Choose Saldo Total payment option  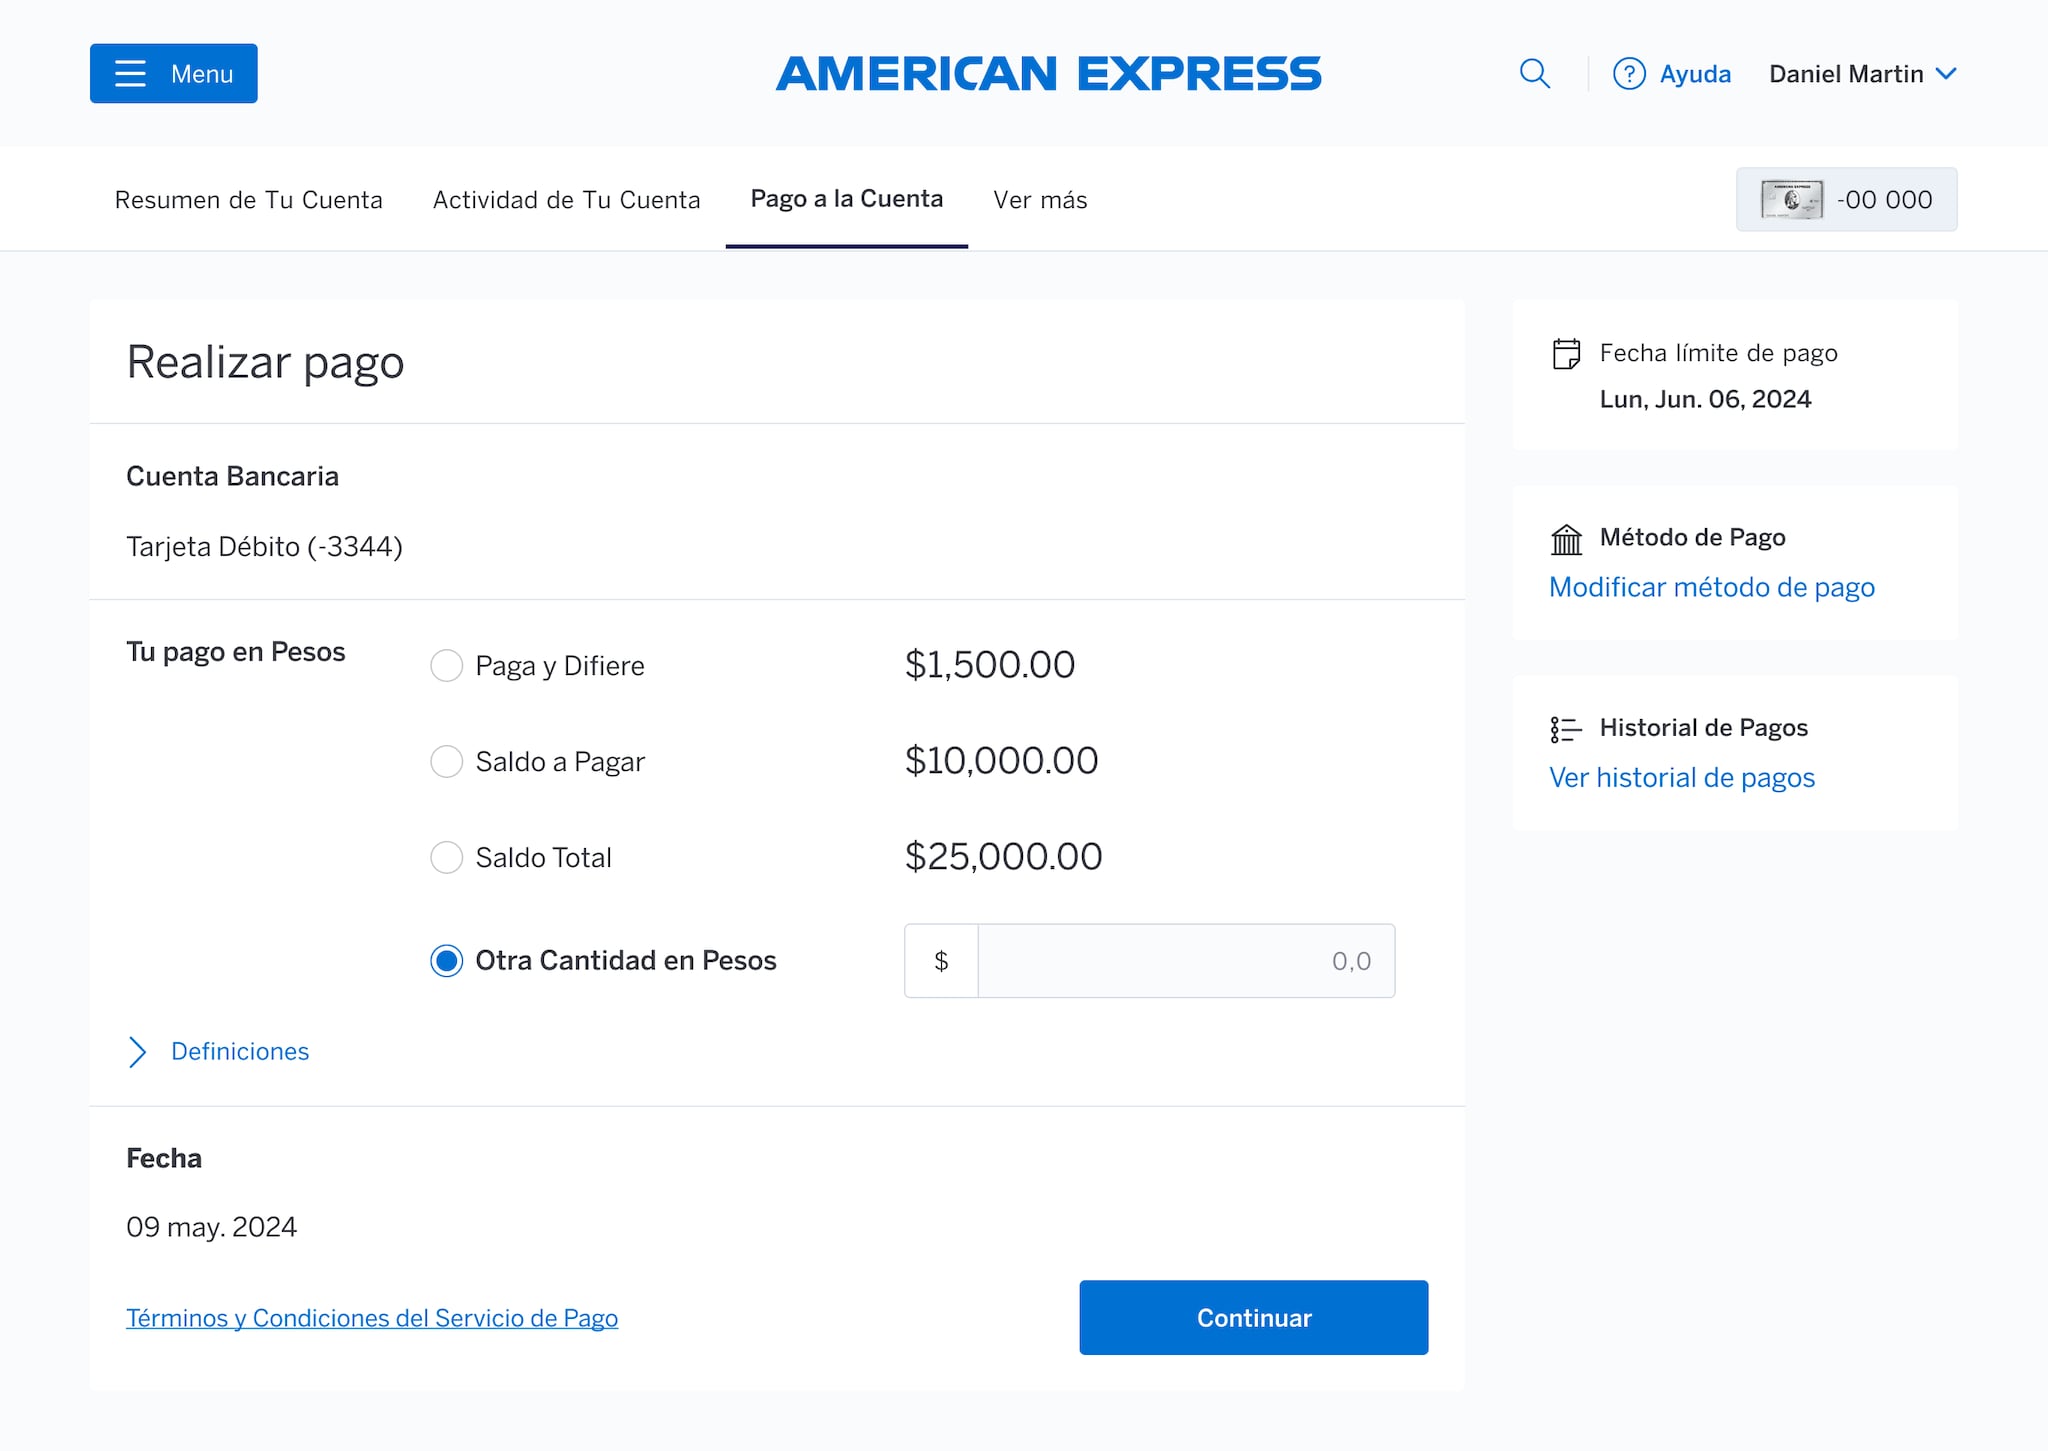(x=445, y=857)
